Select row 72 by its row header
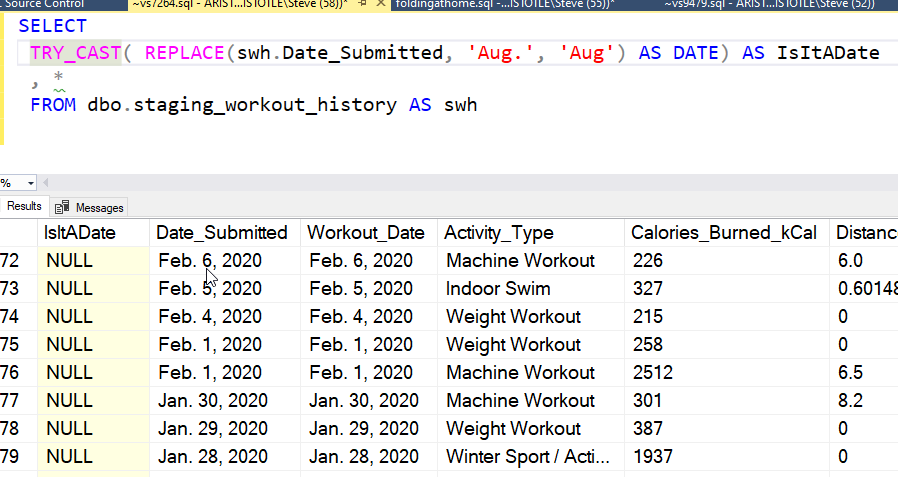 pos(12,261)
